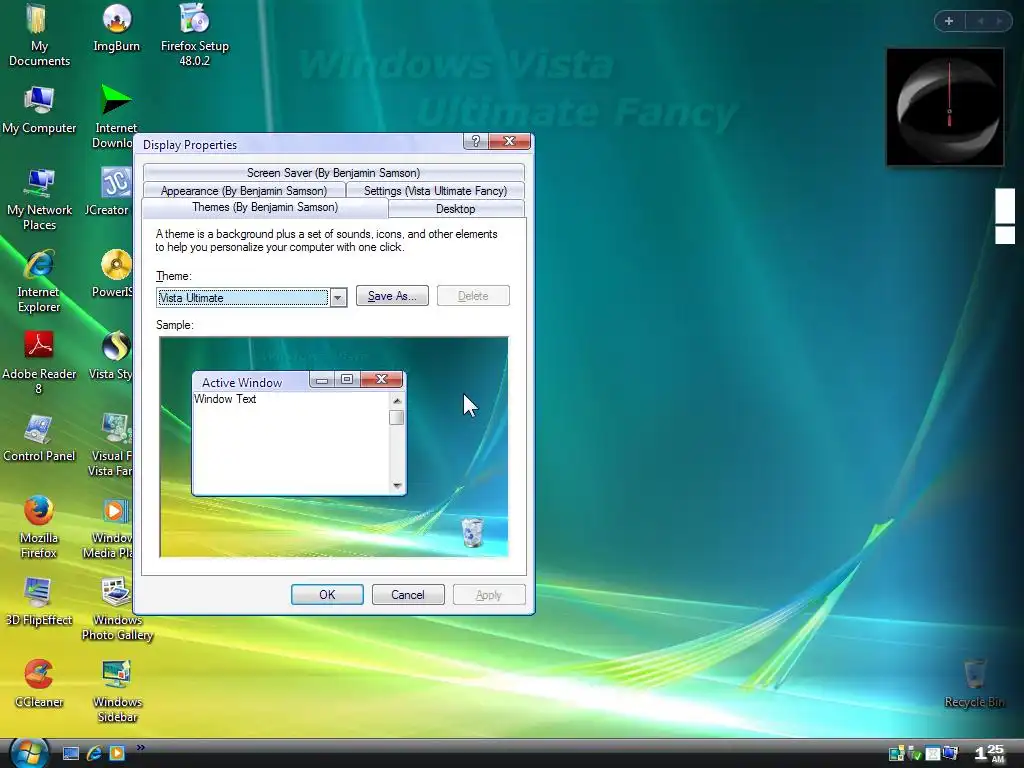Click Media Player quick launch icon

click(117, 754)
